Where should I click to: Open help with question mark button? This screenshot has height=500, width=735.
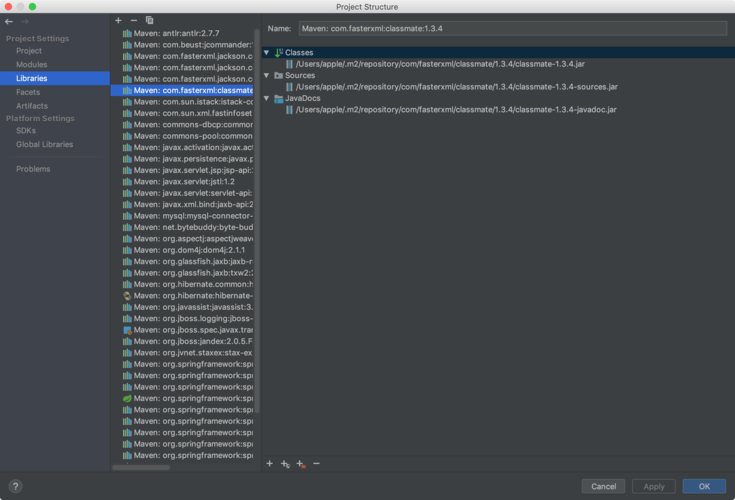point(15,486)
